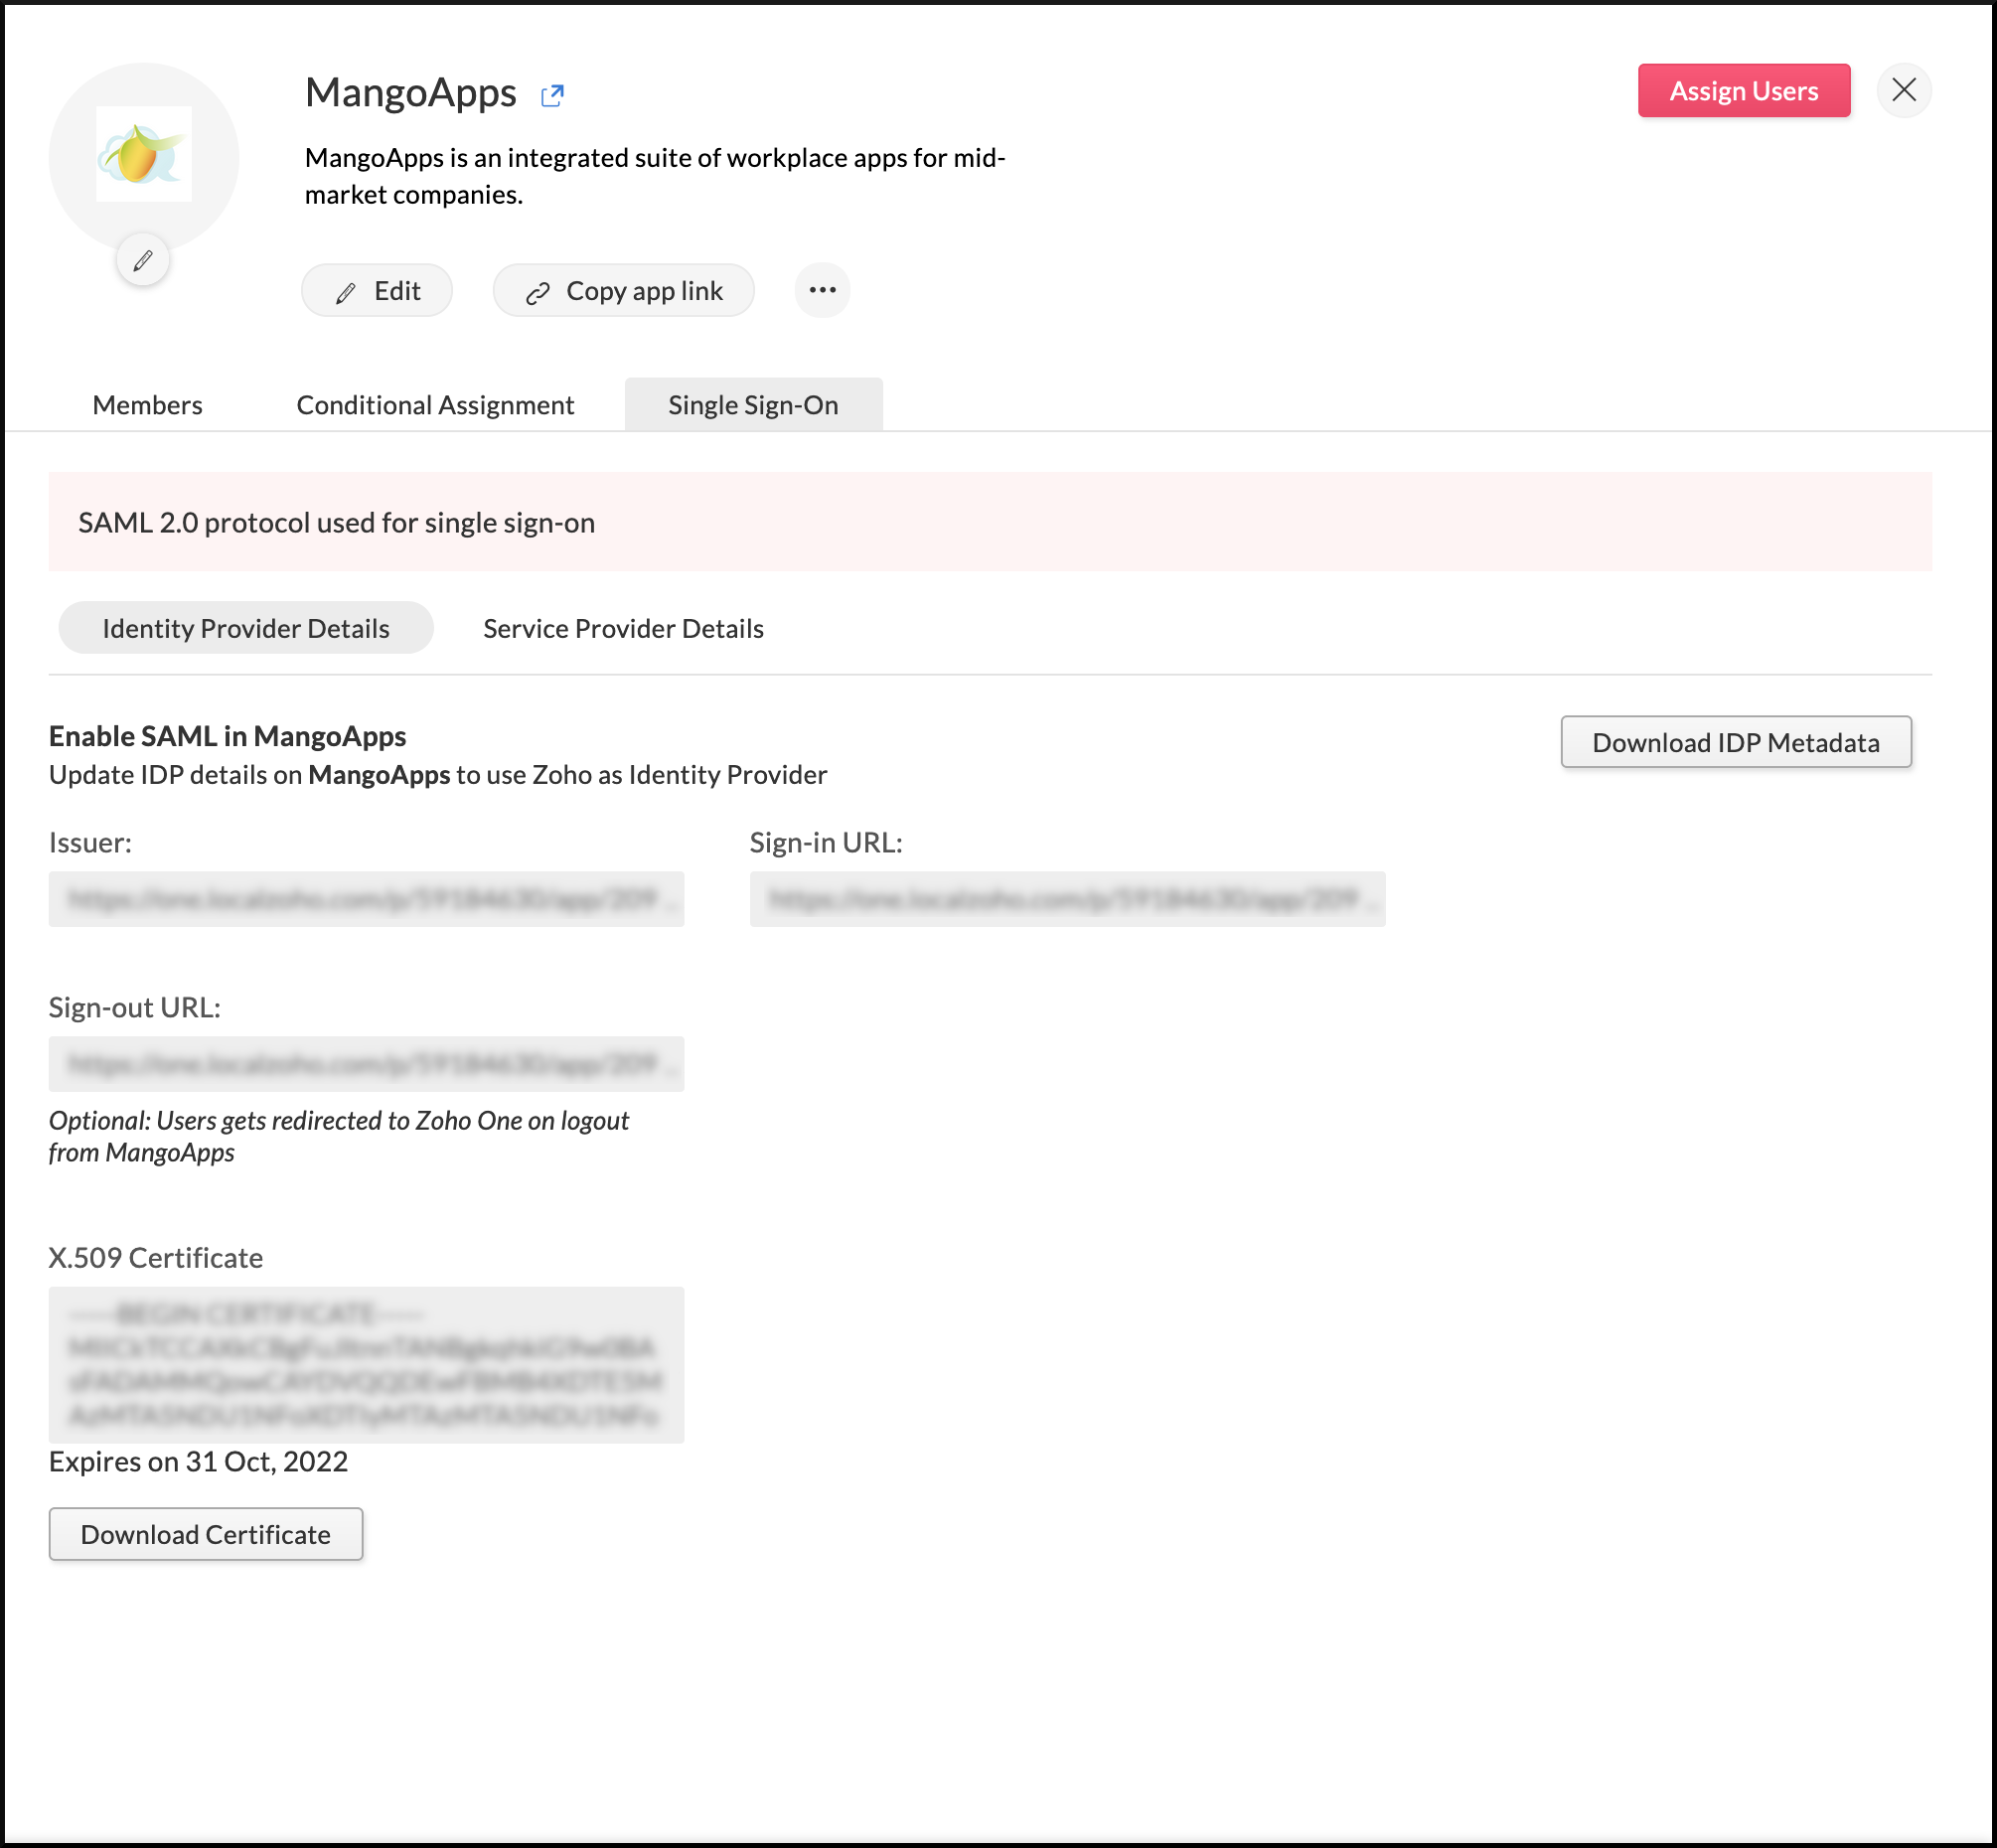
Task: Click the Download Certificate button
Action: click(x=204, y=1535)
